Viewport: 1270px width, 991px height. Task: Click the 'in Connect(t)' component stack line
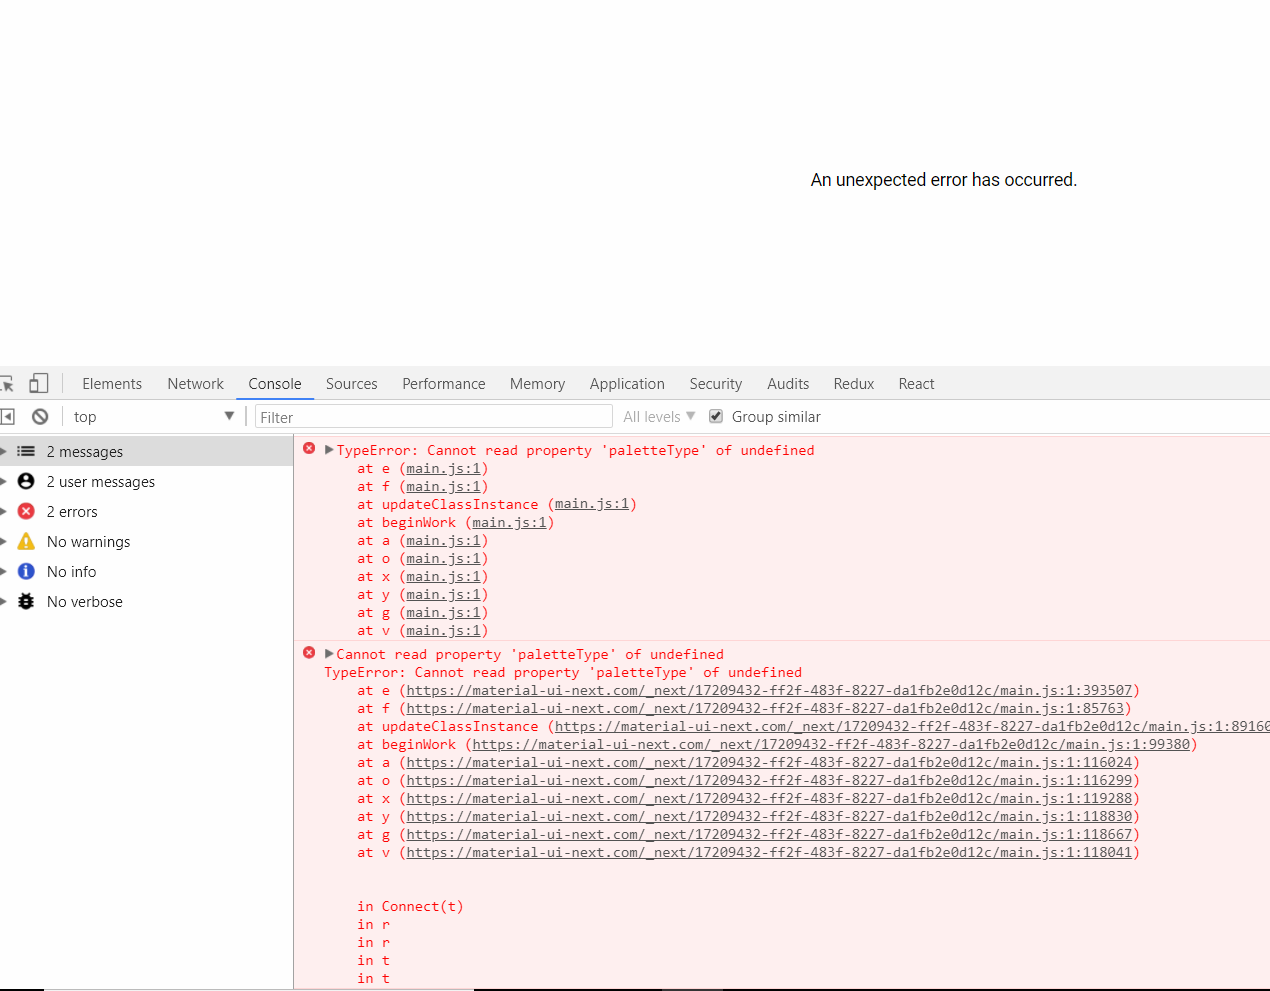tap(410, 906)
